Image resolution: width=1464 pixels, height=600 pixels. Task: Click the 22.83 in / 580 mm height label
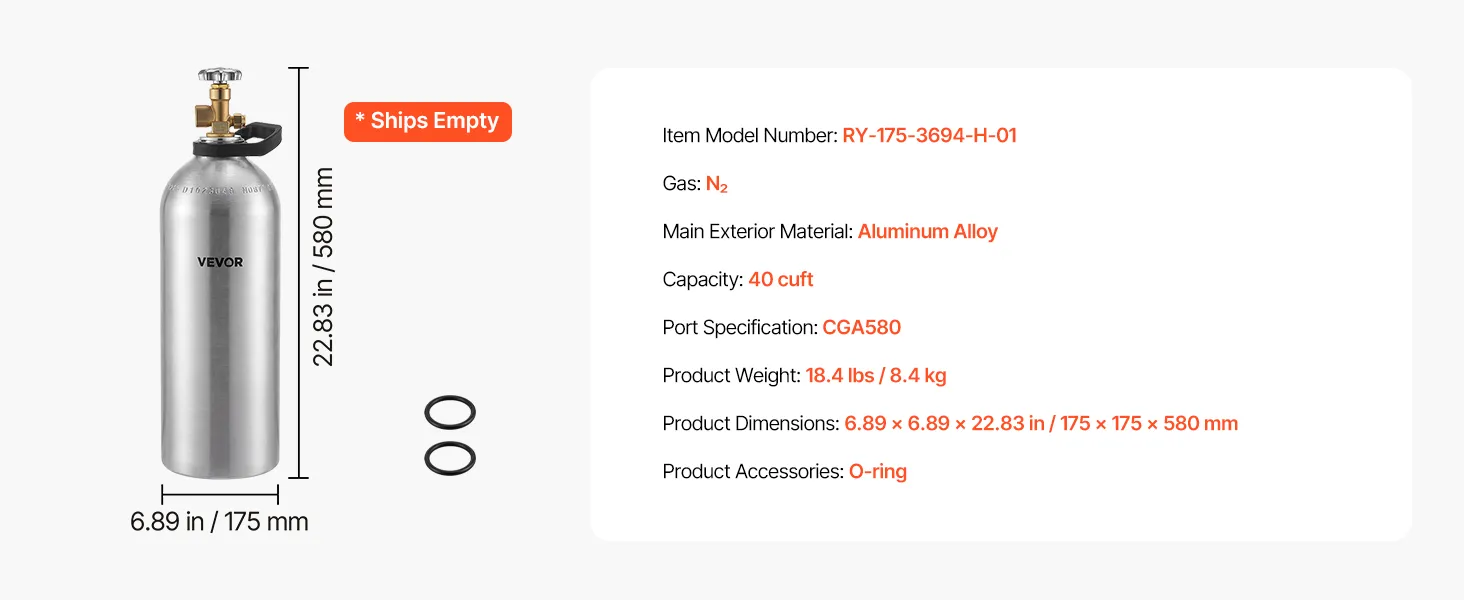coord(323,267)
